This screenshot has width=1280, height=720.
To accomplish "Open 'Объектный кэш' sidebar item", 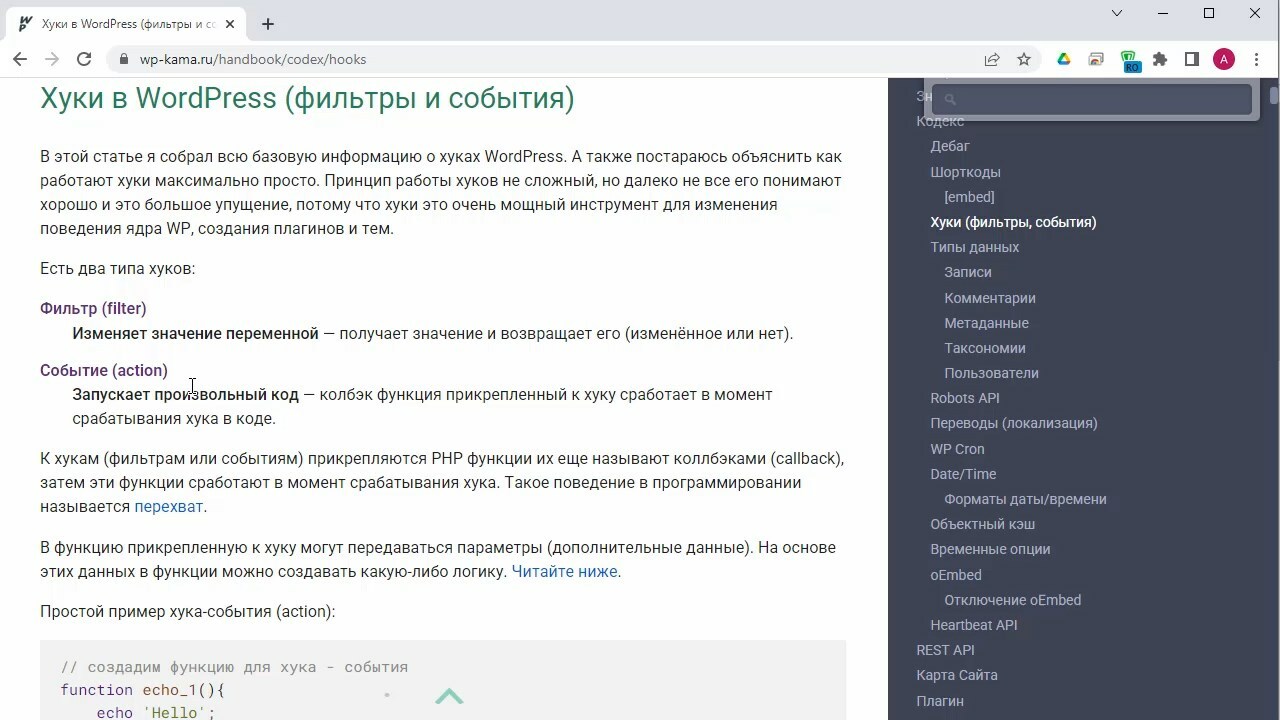I will pos(982,524).
